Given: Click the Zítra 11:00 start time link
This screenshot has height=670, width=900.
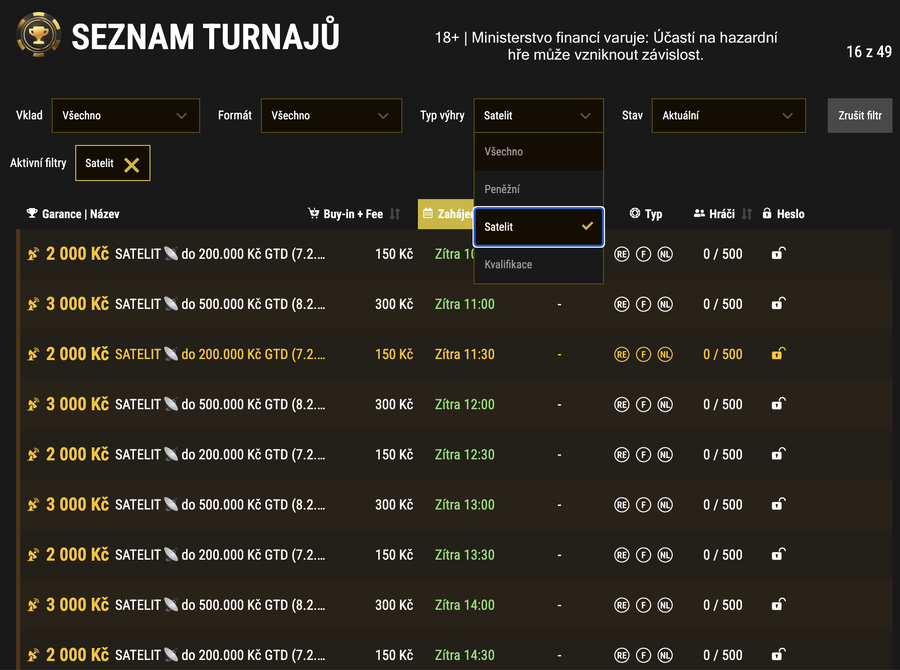Looking at the screenshot, I should tap(464, 304).
